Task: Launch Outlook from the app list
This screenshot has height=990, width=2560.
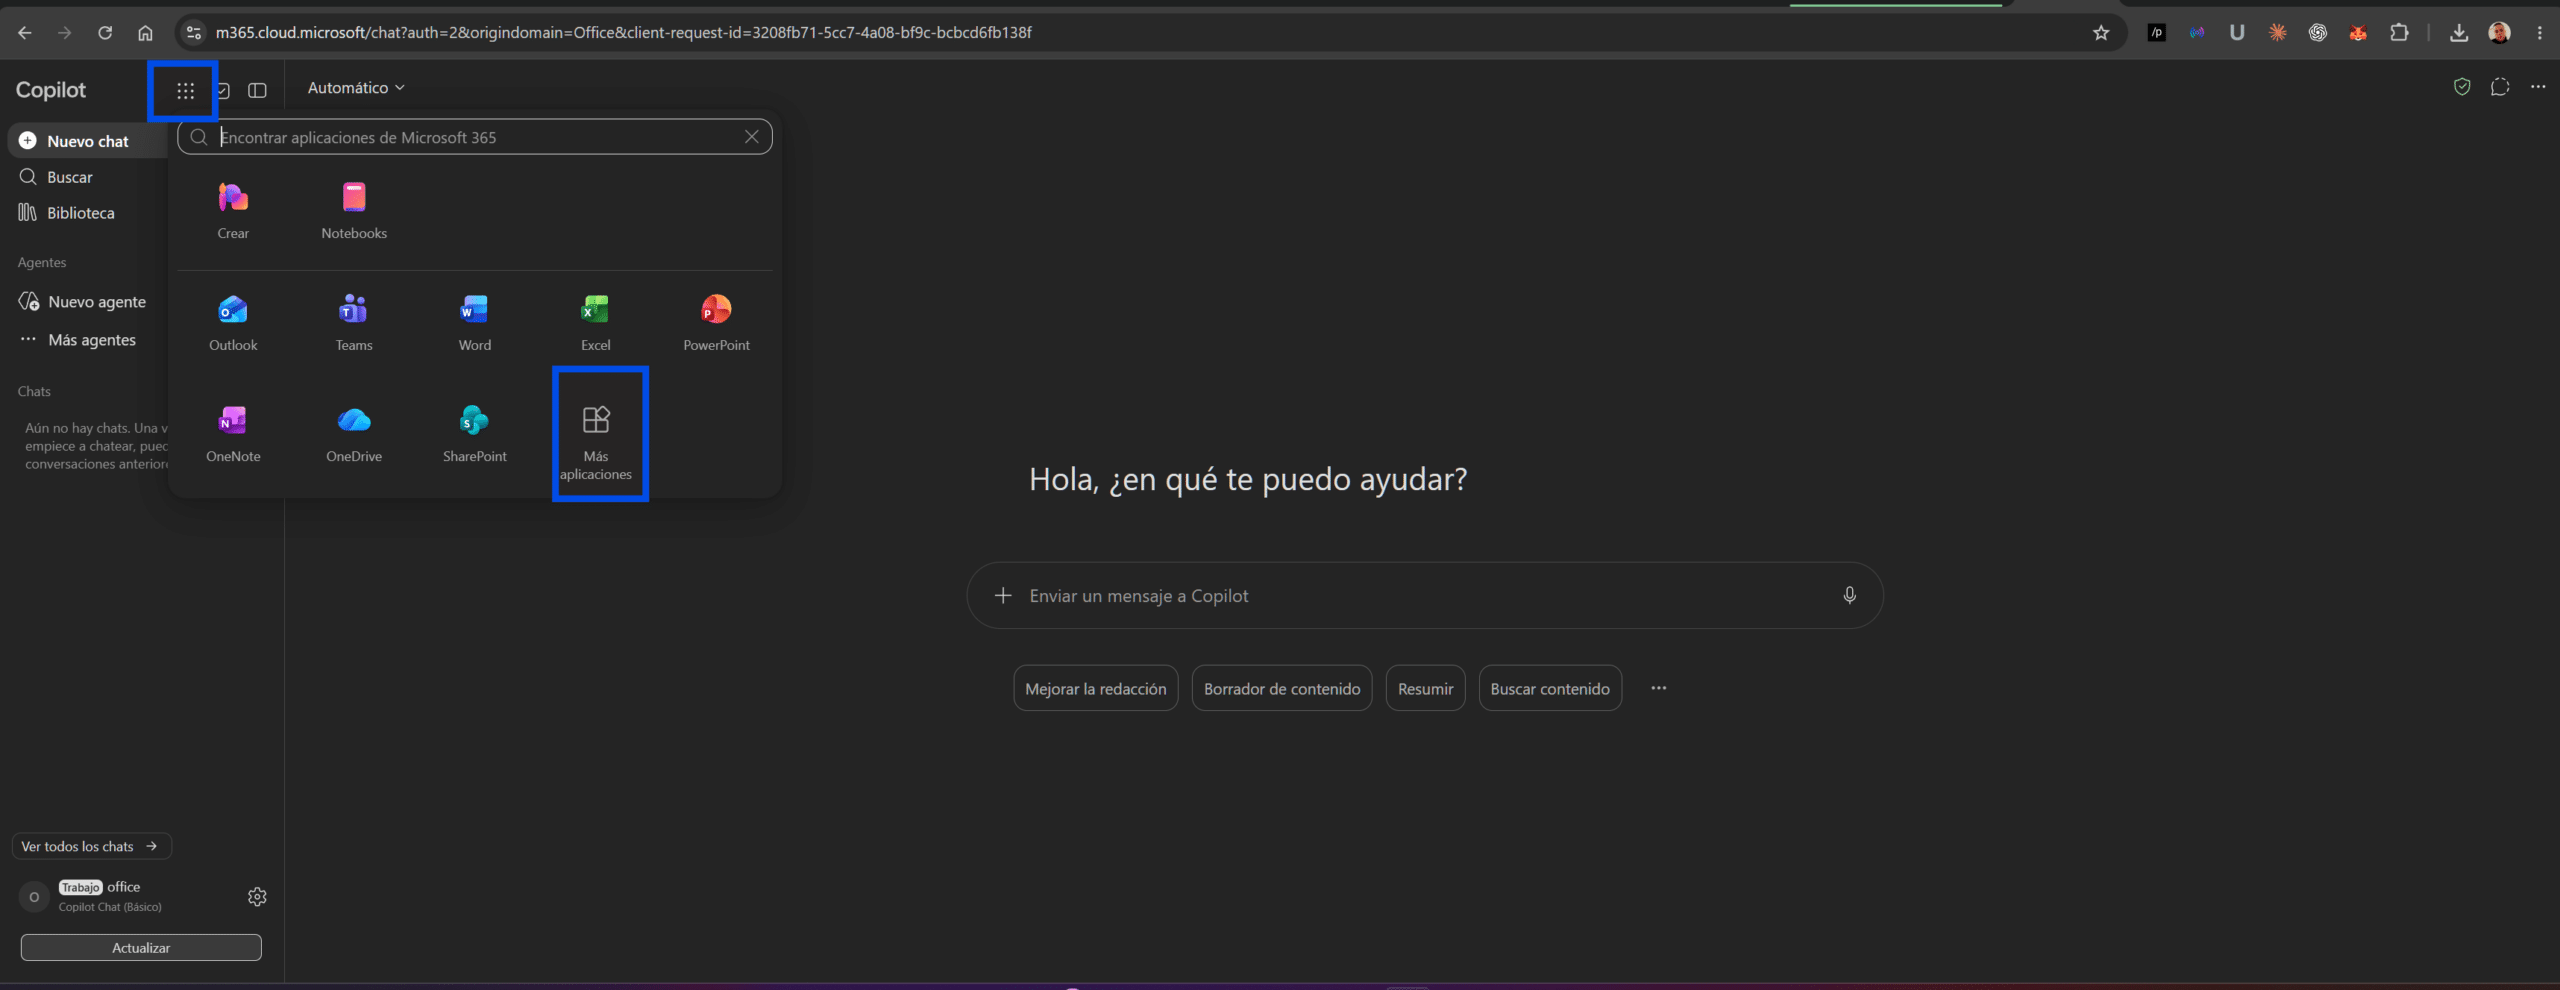Action: [x=233, y=322]
